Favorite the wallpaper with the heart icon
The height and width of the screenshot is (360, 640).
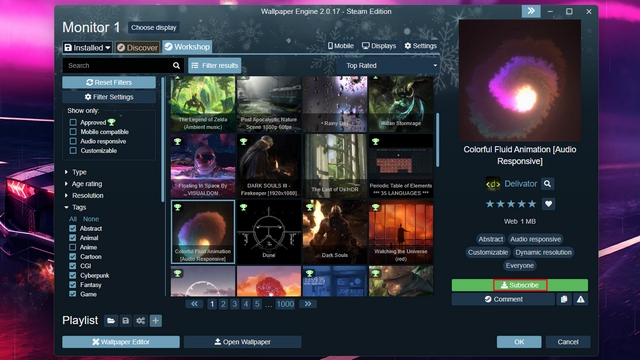click(x=548, y=204)
